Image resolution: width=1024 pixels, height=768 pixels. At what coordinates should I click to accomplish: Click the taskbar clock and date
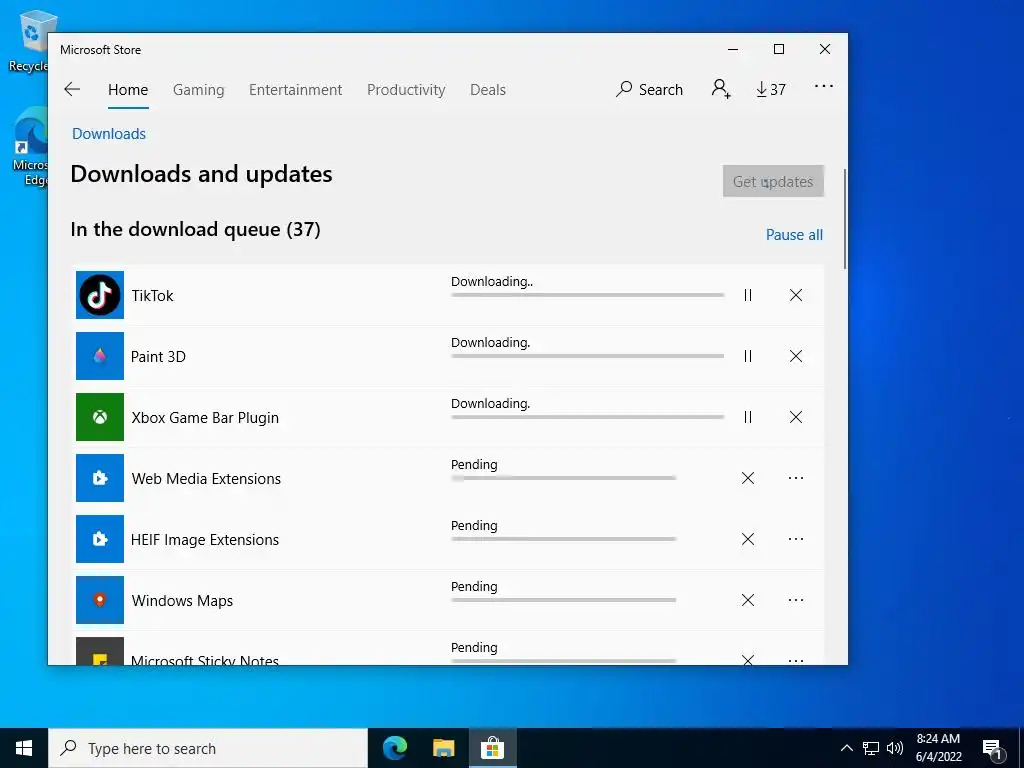pyautogui.click(x=938, y=748)
